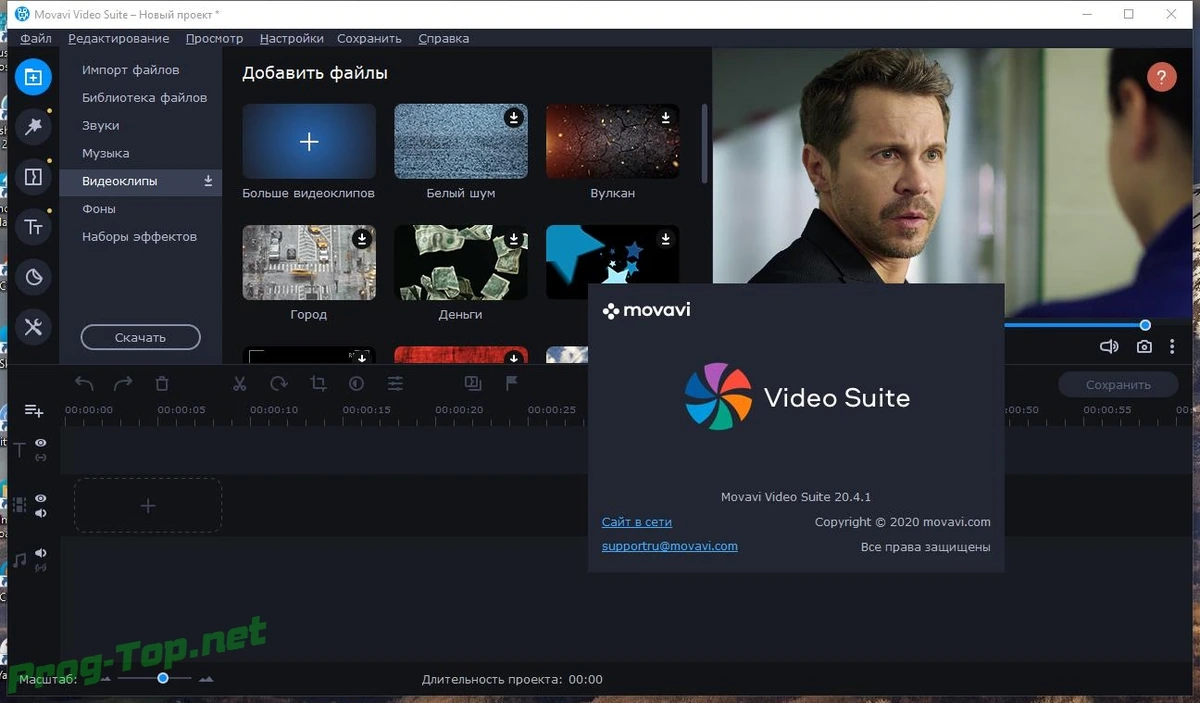Open the file import tab icon

tap(33, 77)
